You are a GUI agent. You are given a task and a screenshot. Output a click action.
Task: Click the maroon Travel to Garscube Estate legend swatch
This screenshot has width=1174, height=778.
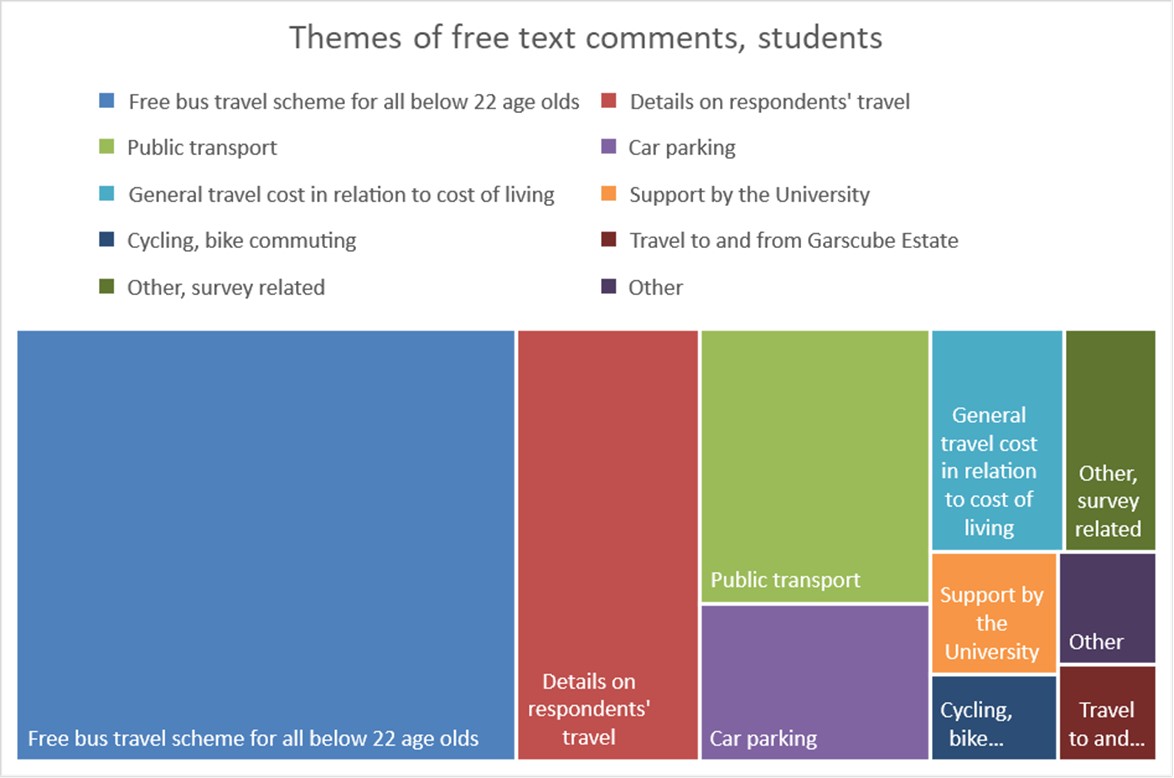[609, 240]
